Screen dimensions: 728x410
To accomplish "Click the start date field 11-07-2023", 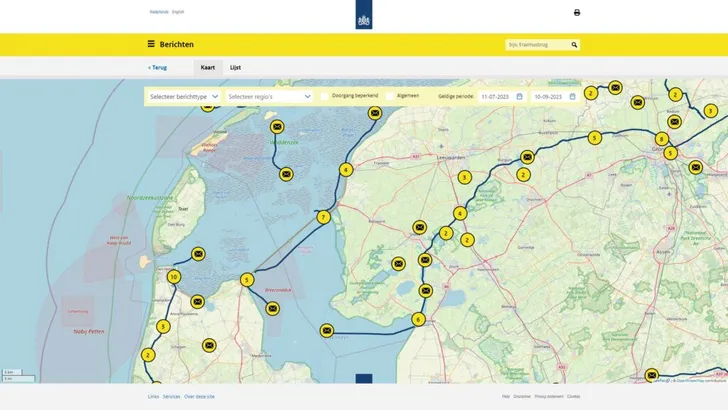I will point(496,97).
